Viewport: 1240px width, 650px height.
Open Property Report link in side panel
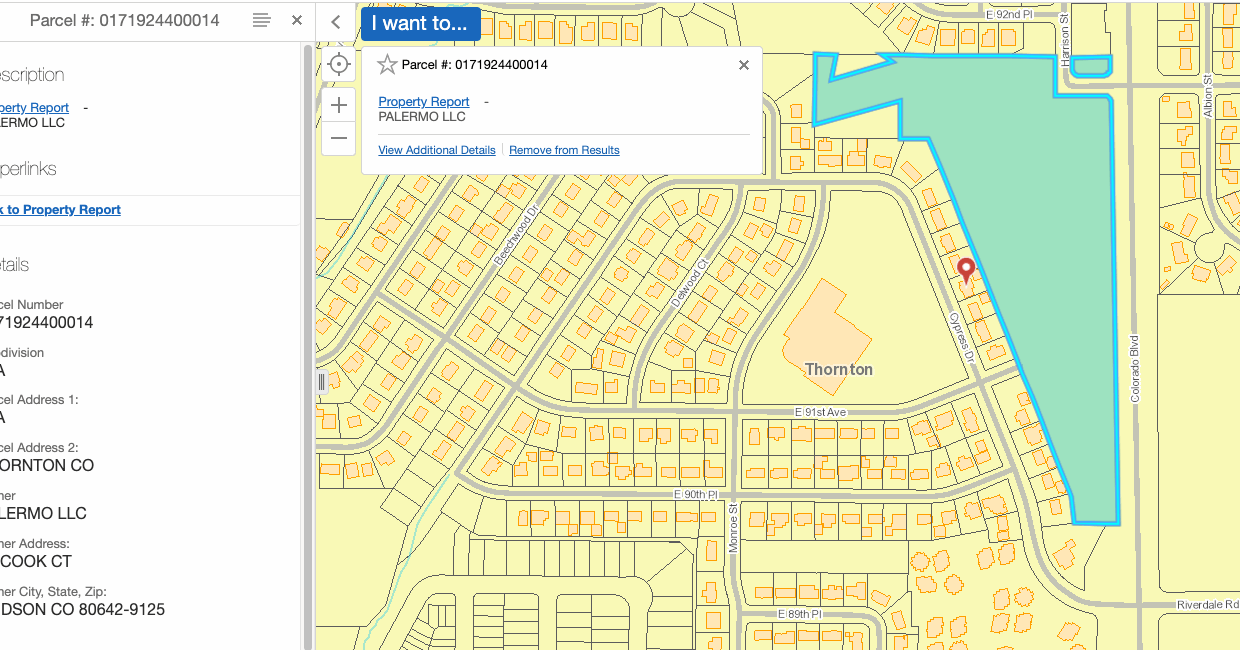tap(35, 108)
